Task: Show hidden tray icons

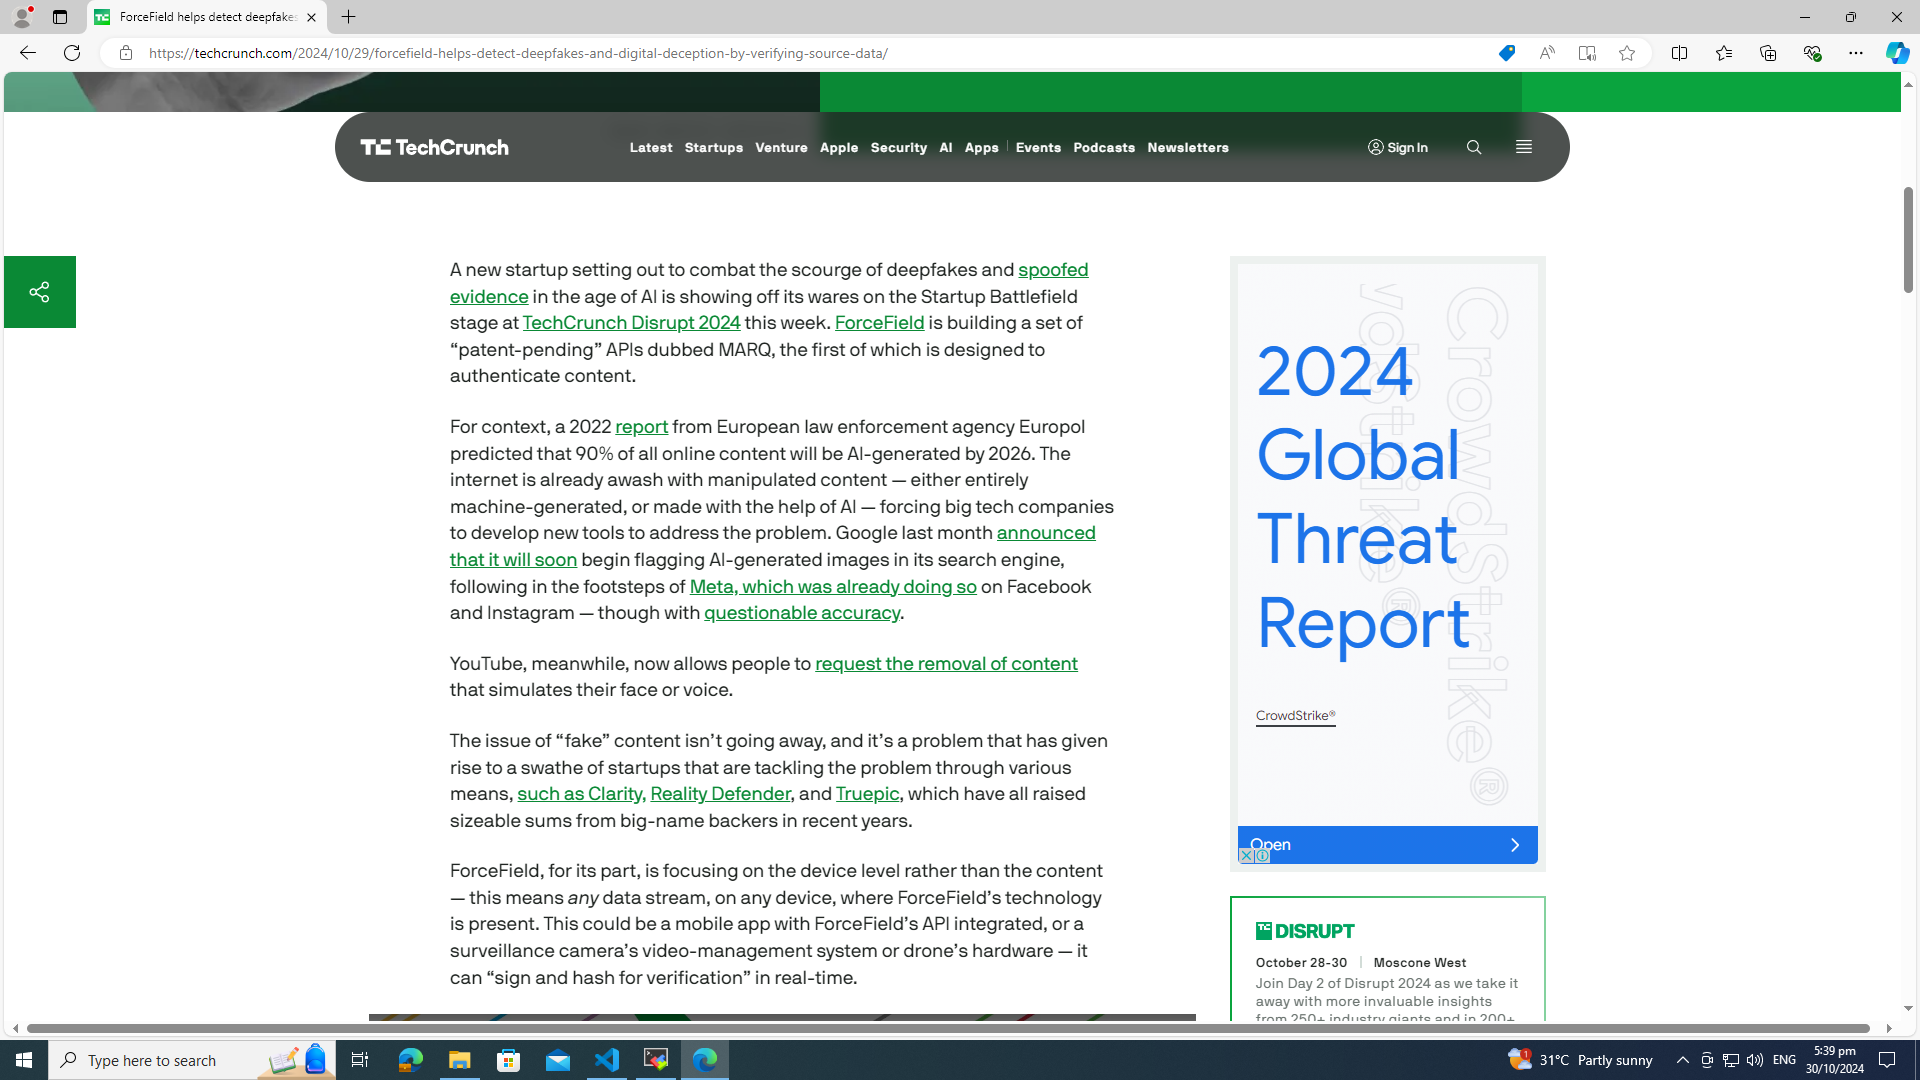Action: [x=1682, y=1060]
